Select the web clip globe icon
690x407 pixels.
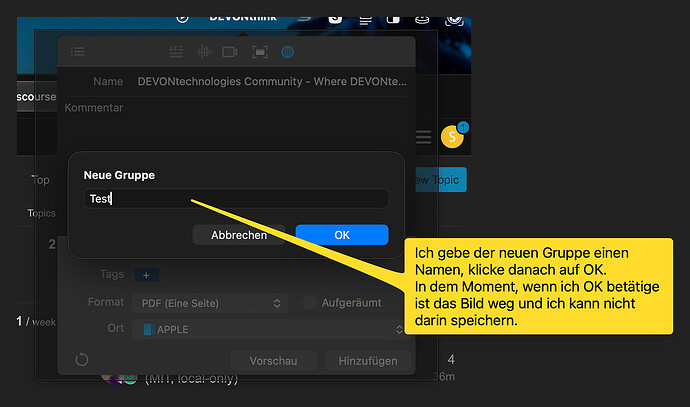coord(287,52)
